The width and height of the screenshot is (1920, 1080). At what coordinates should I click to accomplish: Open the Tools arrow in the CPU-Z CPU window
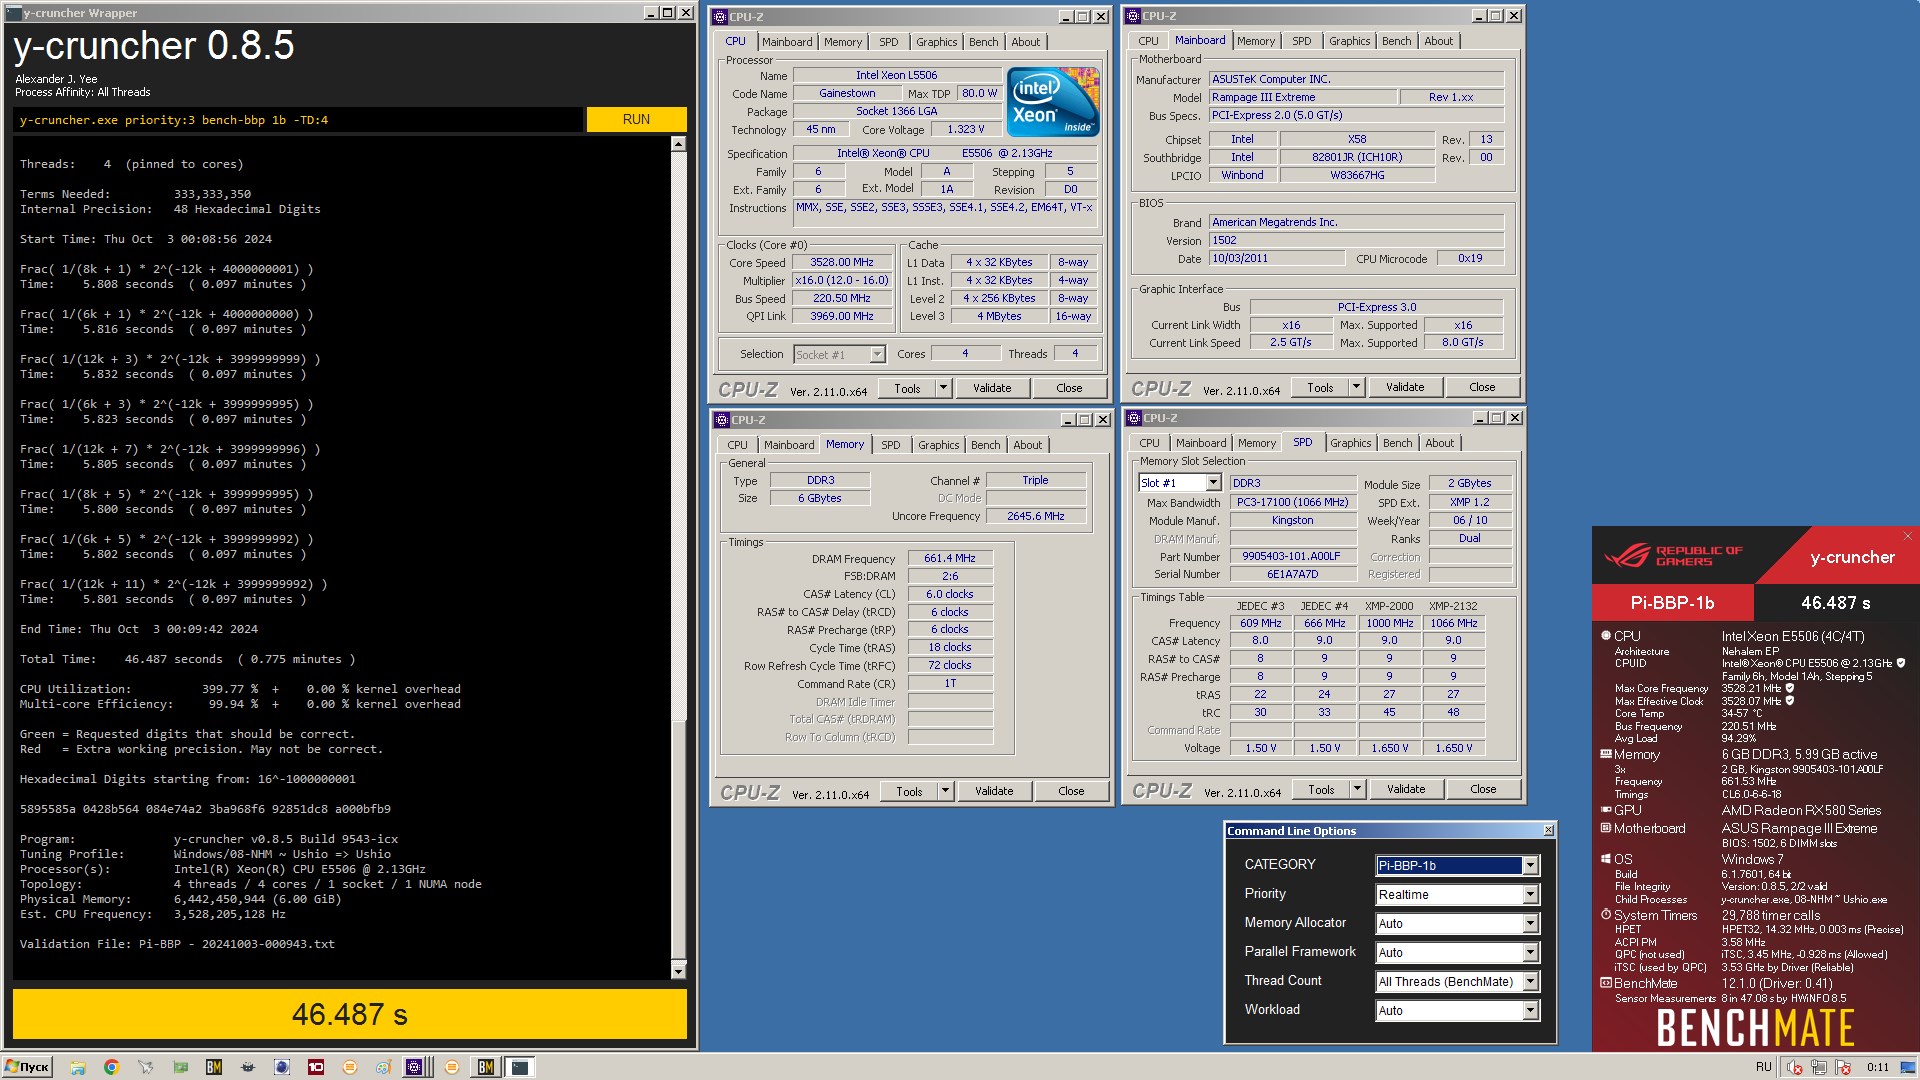pos(943,388)
